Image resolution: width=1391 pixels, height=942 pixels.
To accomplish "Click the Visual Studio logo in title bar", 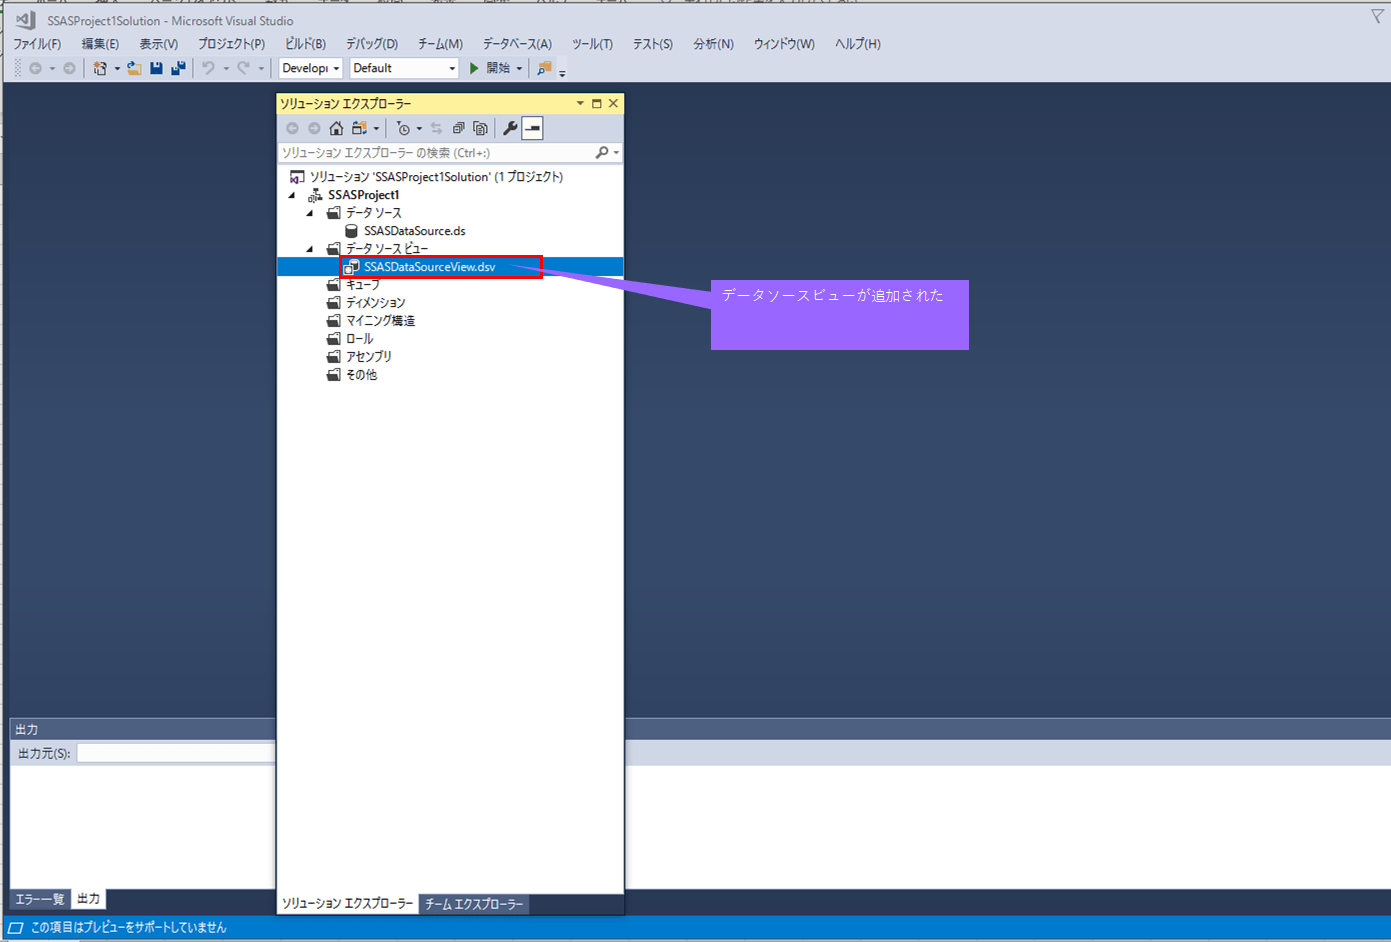I will point(26,20).
